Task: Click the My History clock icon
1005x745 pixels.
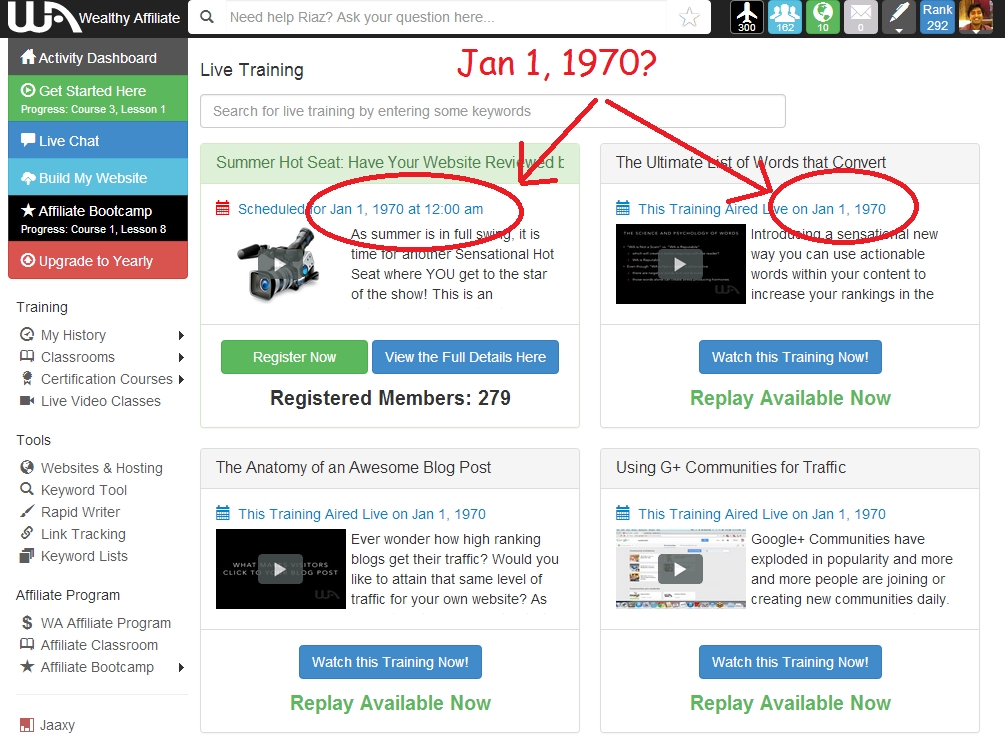Action: pyautogui.click(x=27, y=334)
